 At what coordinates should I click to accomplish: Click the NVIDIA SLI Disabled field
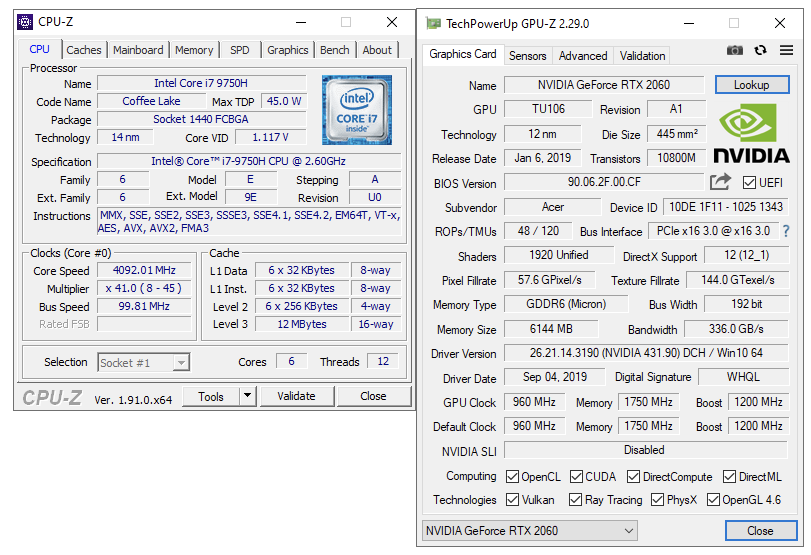point(645,450)
